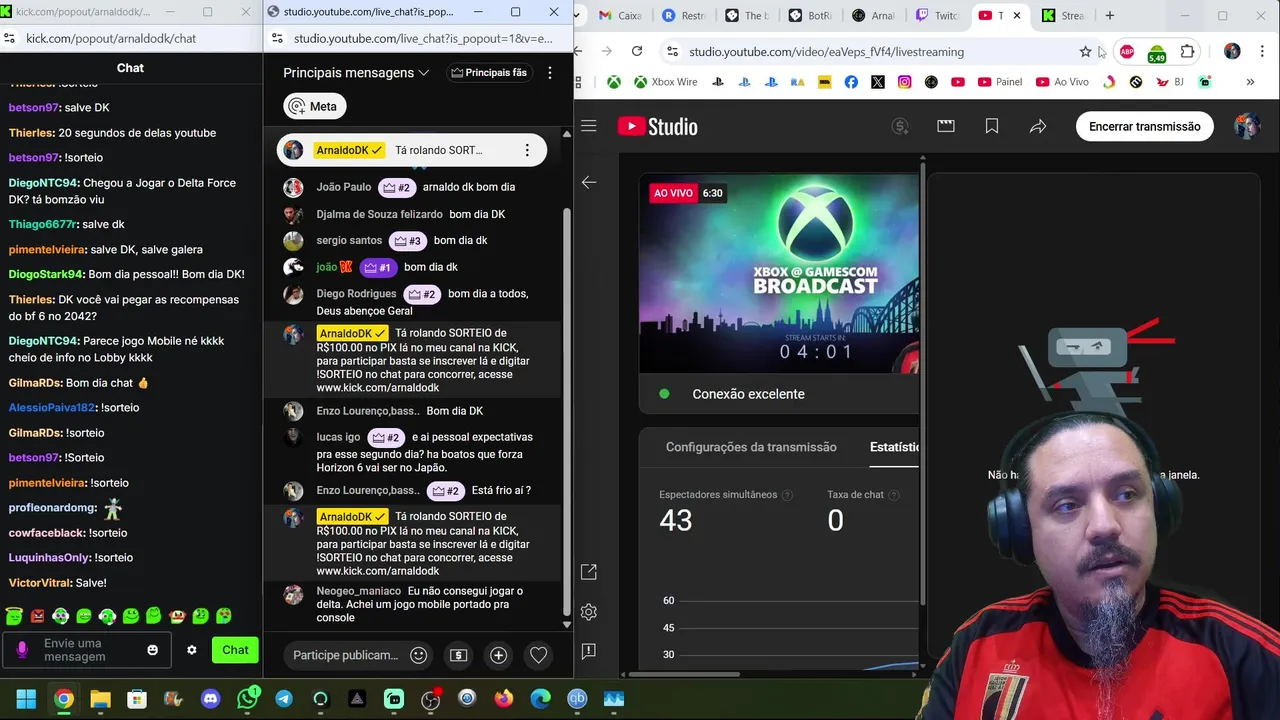Click the plus icon in YouTube chat input bar
The width and height of the screenshot is (1280, 720).
pos(498,655)
